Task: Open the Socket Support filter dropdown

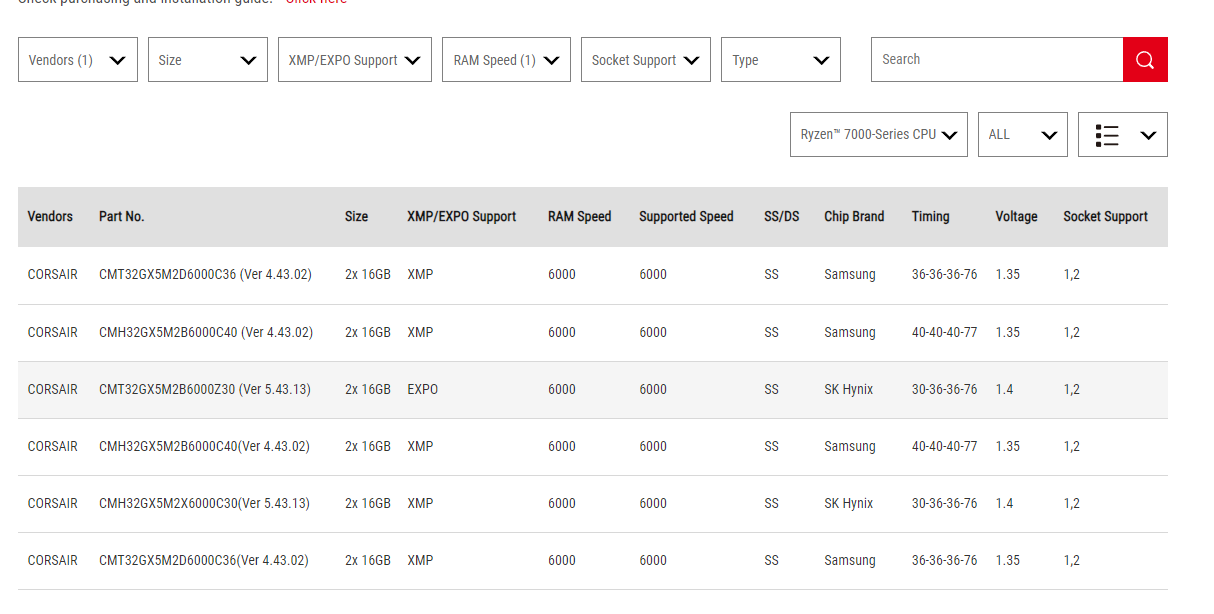Action: pos(646,60)
